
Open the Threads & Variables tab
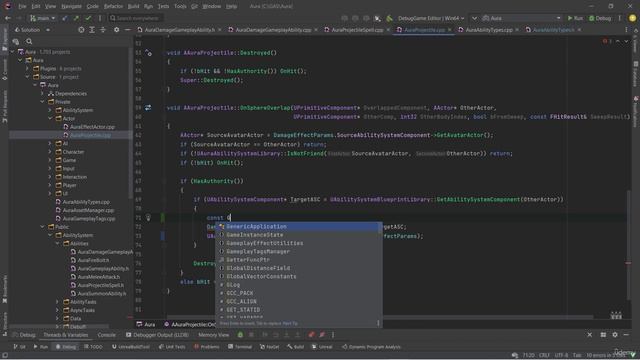[66, 335]
